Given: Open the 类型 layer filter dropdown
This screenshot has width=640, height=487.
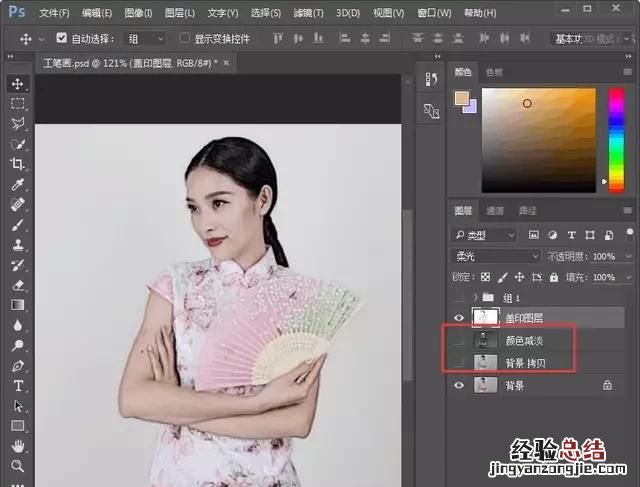Looking at the screenshot, I should tap(485, 235).
